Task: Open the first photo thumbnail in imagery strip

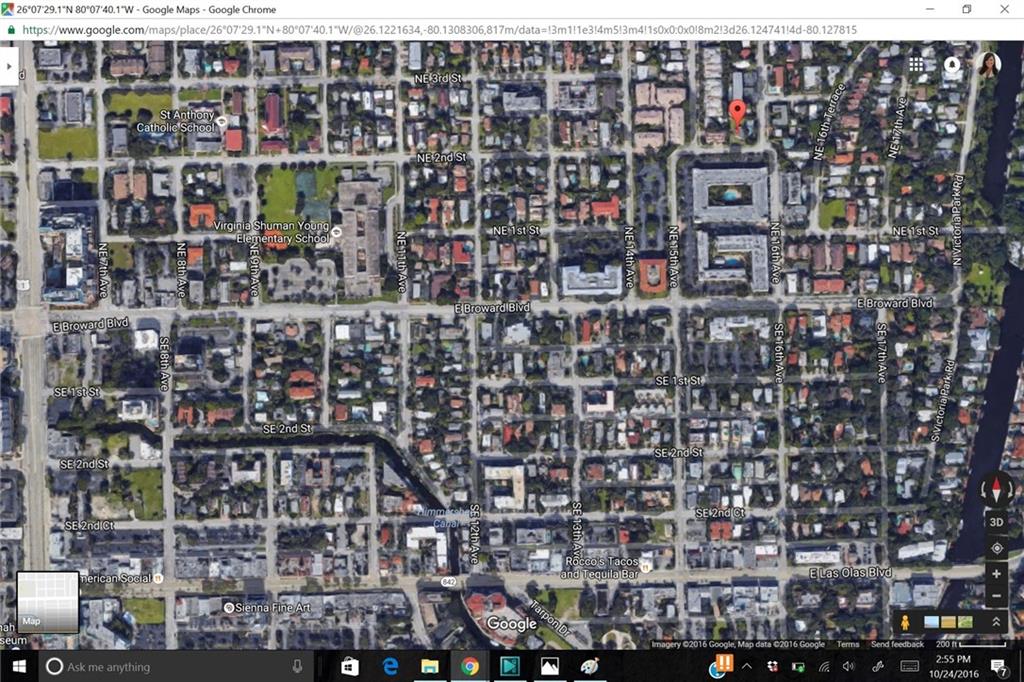Action: coord(932,622)
